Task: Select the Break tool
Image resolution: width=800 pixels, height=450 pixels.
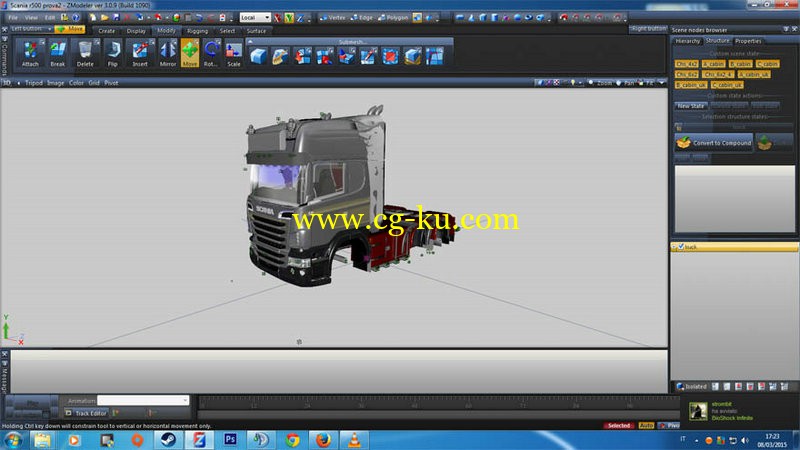Action: [x=57, y=54]
